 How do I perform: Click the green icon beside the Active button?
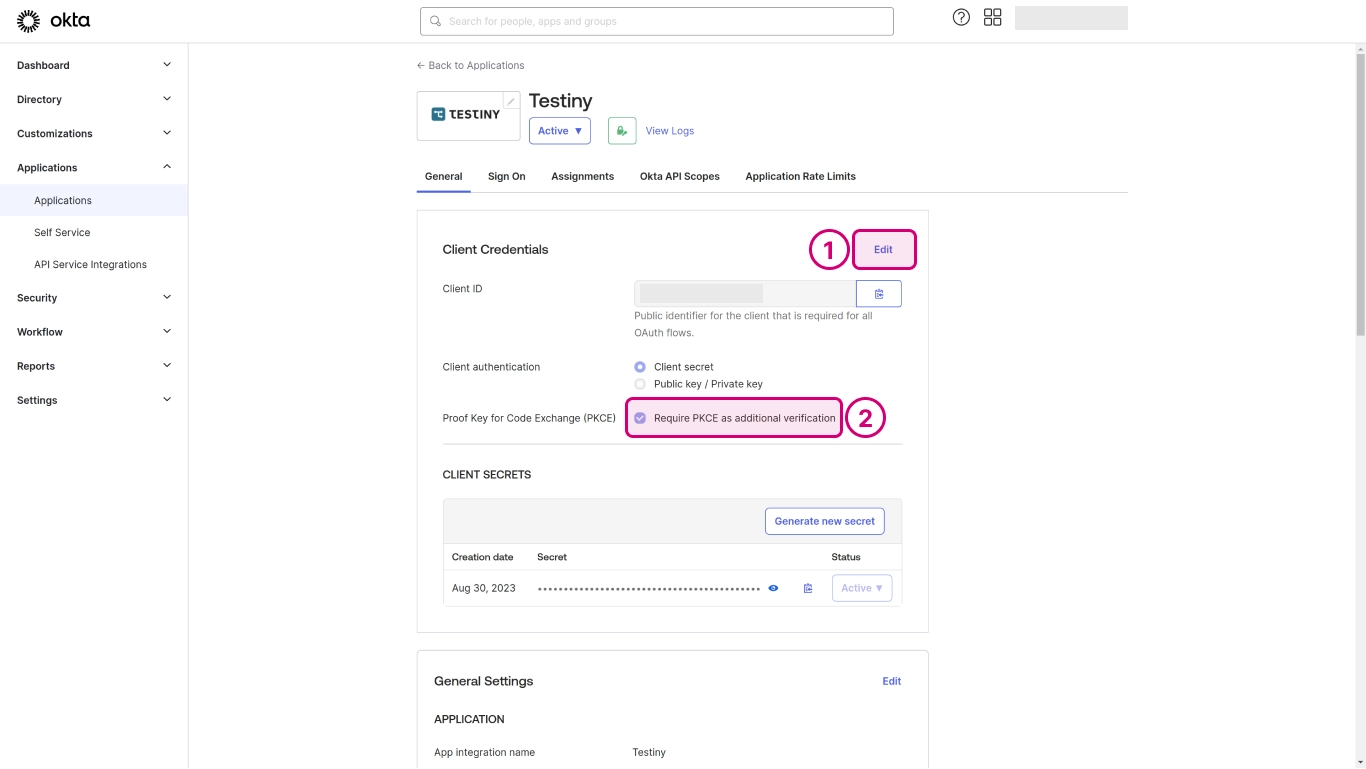pos(621,131)
